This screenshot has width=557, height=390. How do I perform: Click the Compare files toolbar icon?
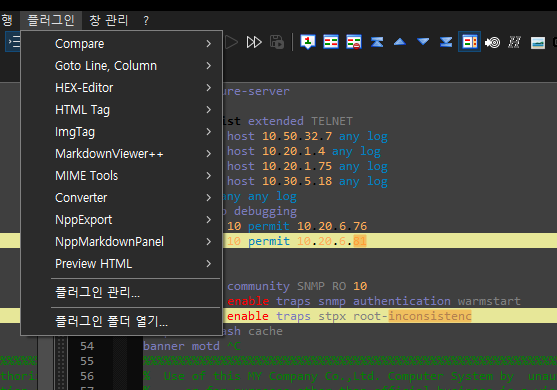pyautogui.click(x=331, y=42)
